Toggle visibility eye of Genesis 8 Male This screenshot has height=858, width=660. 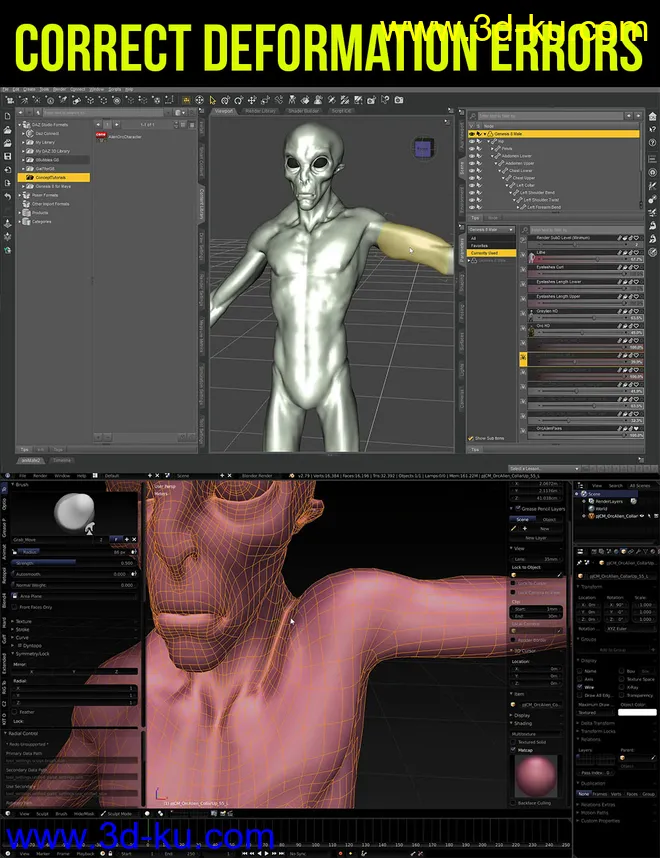pos(472,133)
